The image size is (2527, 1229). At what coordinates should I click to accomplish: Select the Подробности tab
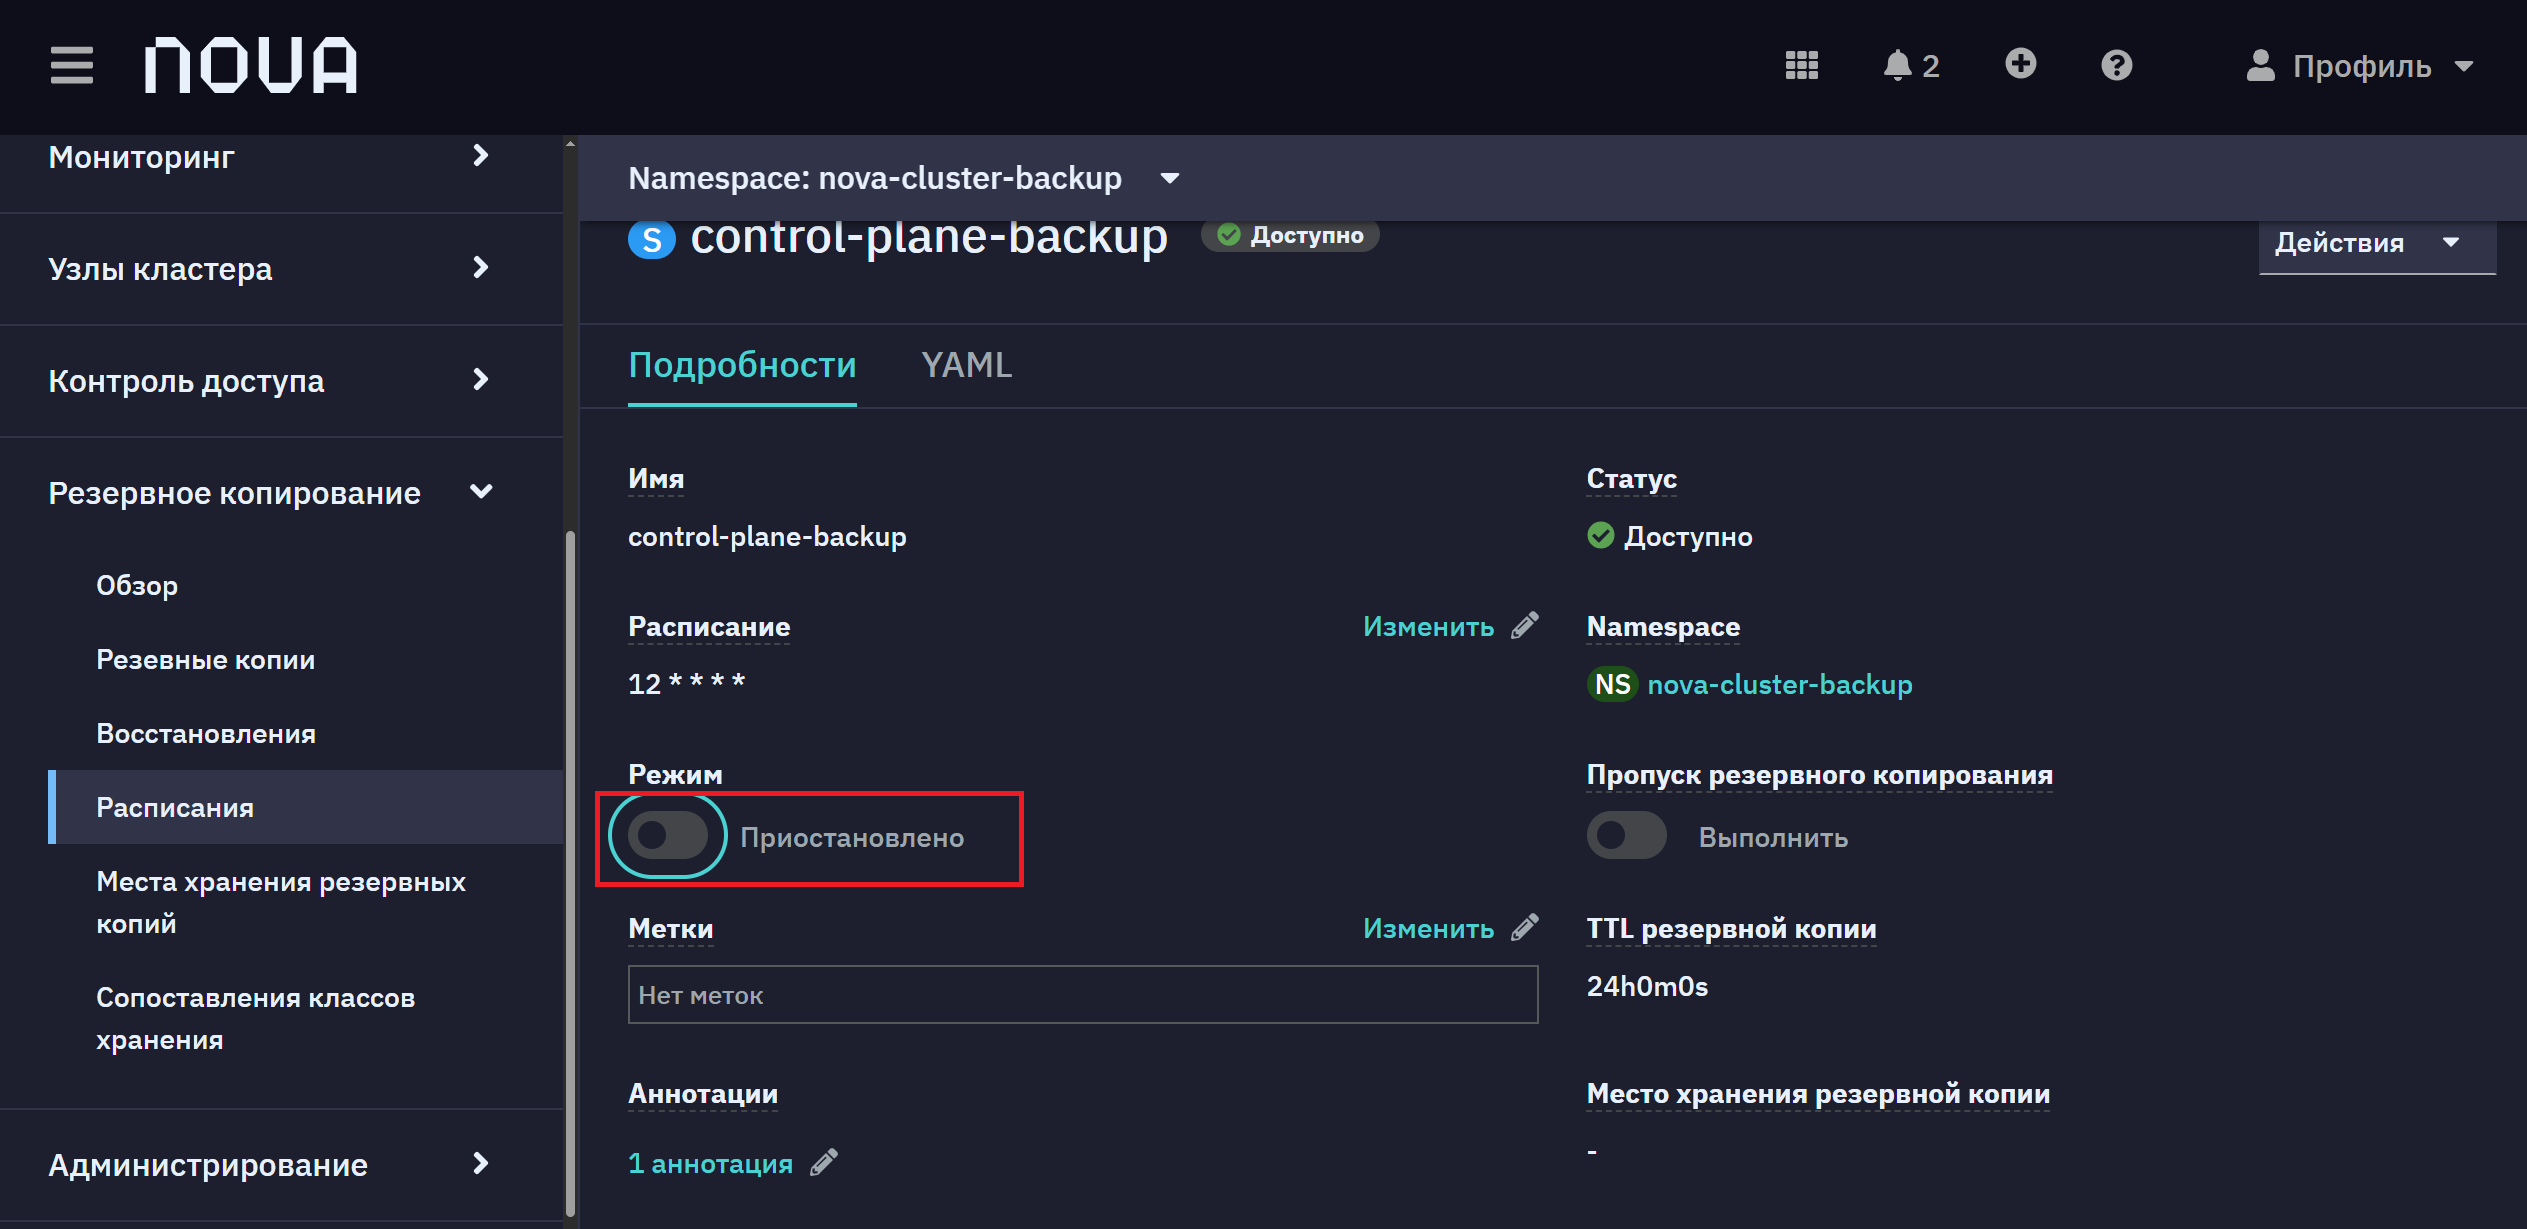[742, 365]
